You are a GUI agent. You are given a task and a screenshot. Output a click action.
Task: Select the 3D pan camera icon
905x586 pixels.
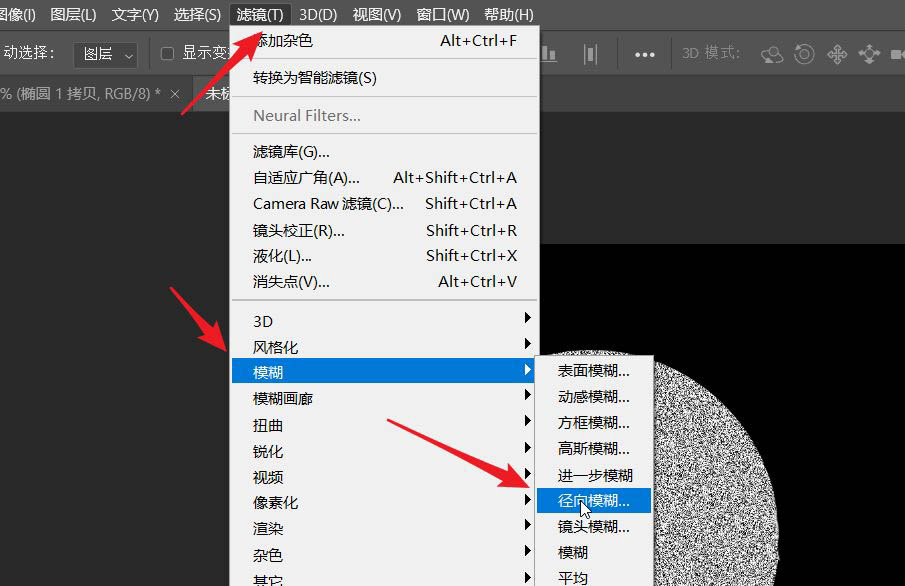837,54
